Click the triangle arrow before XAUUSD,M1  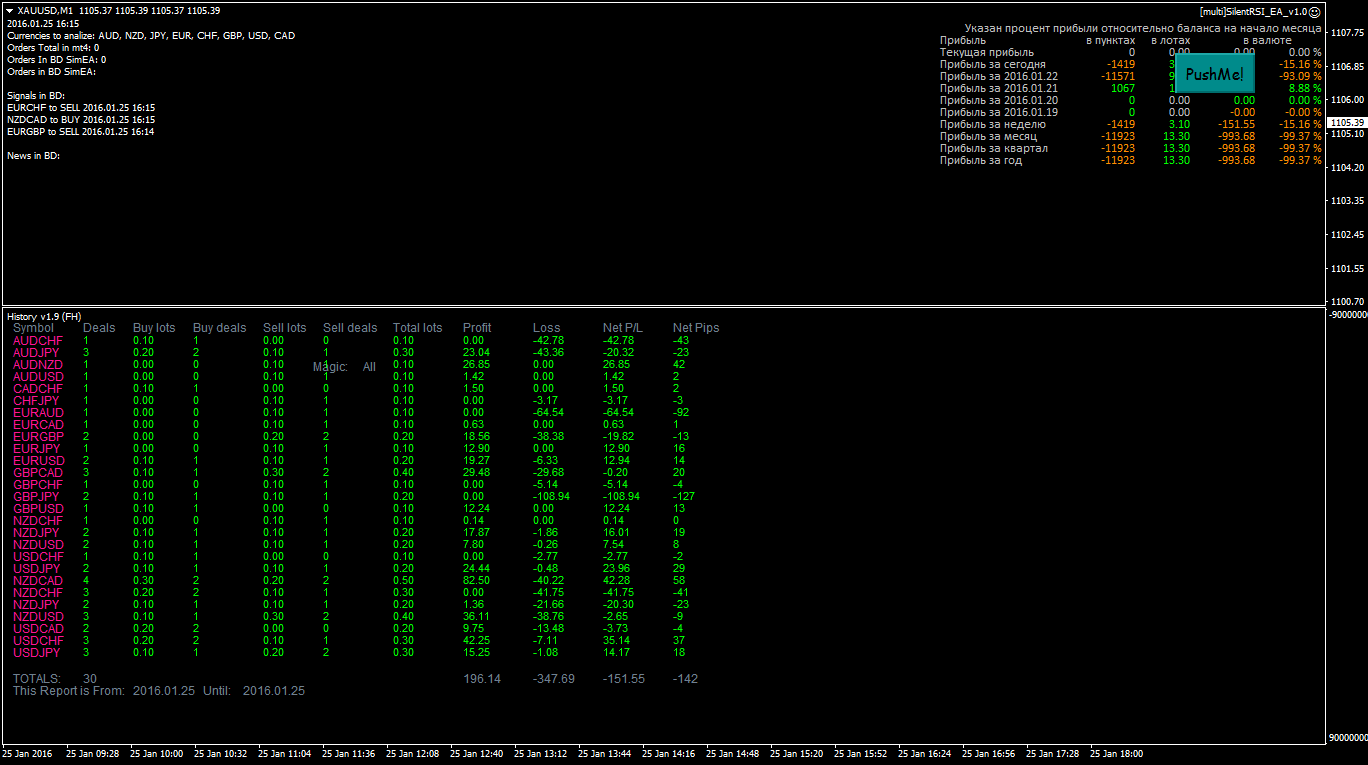(10, 11)
